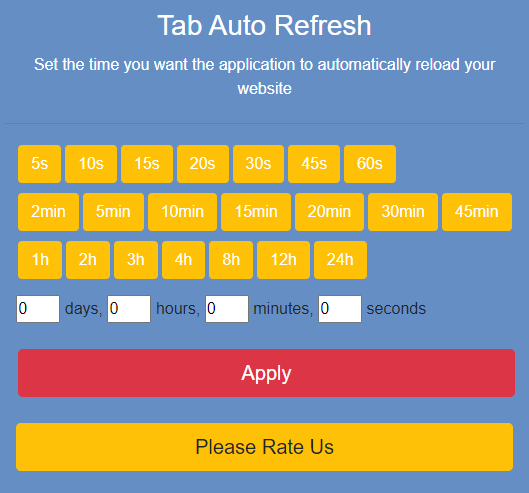Select the 45min preset
This screenshot has width=529, height=493.
point(477,212)
